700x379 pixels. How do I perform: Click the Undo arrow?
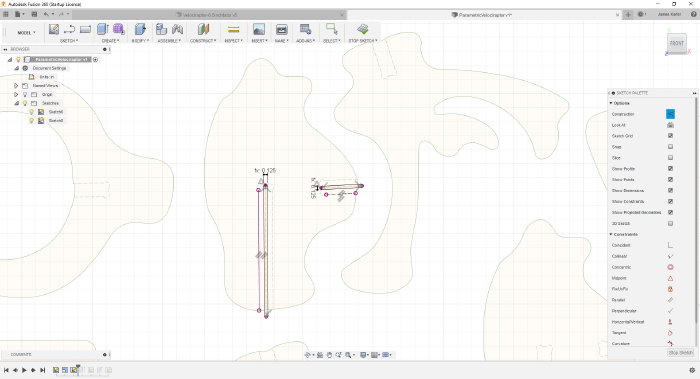(46, 14)
